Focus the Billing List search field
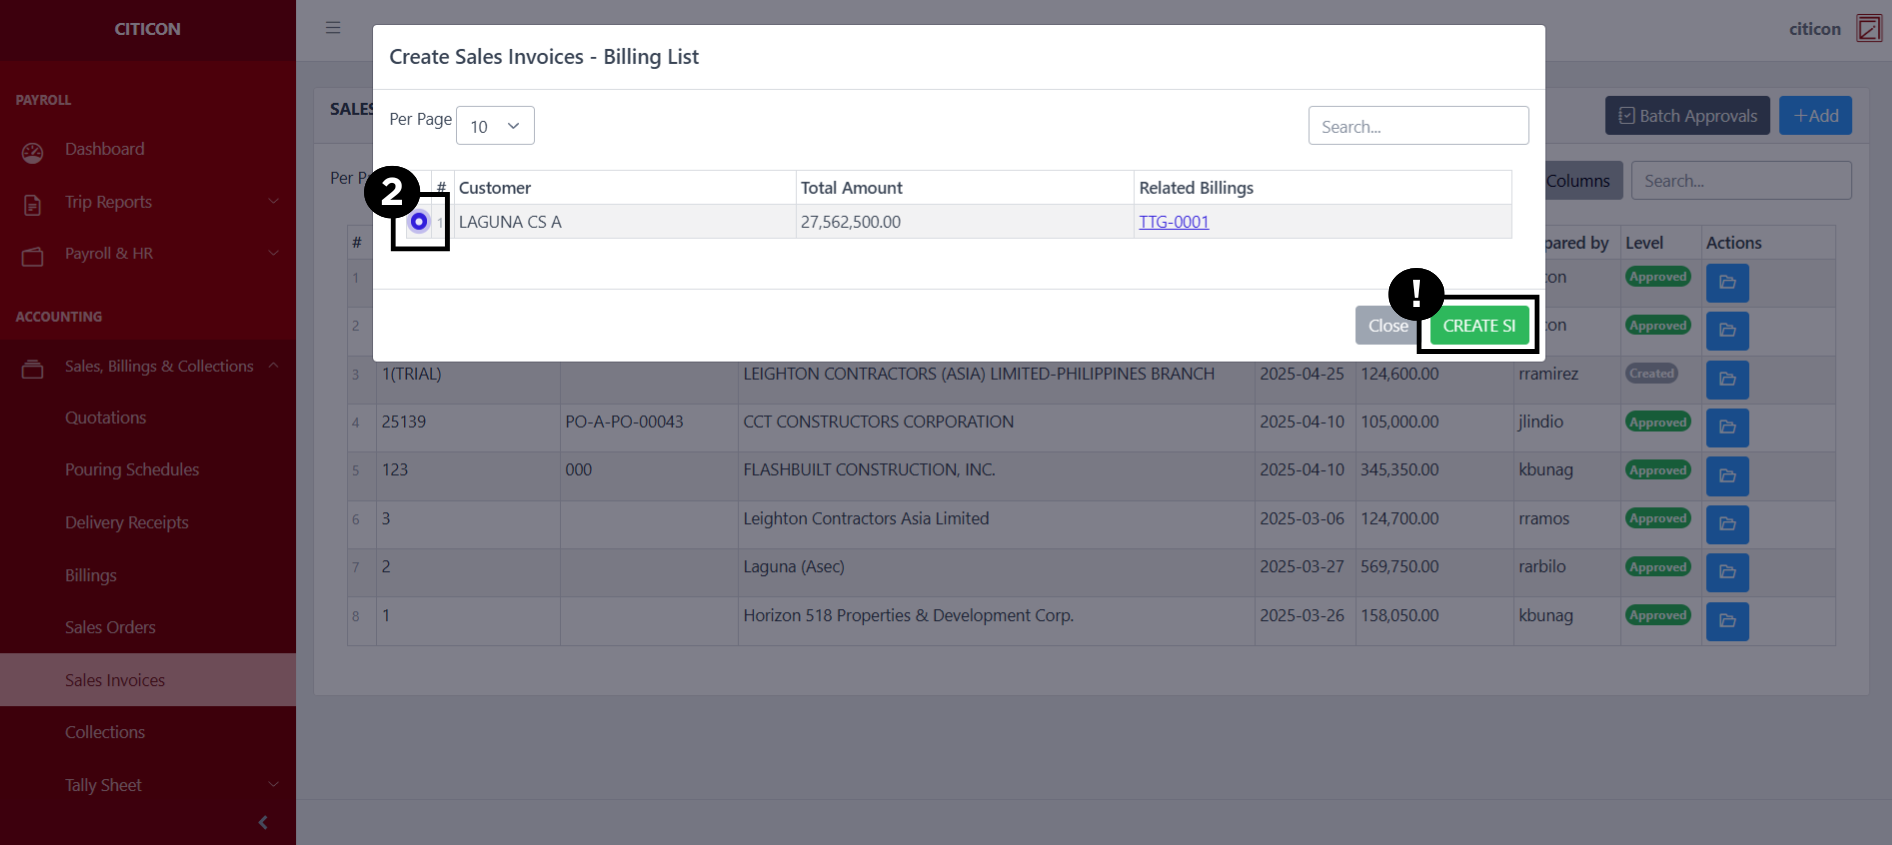 coord(1418,126)
